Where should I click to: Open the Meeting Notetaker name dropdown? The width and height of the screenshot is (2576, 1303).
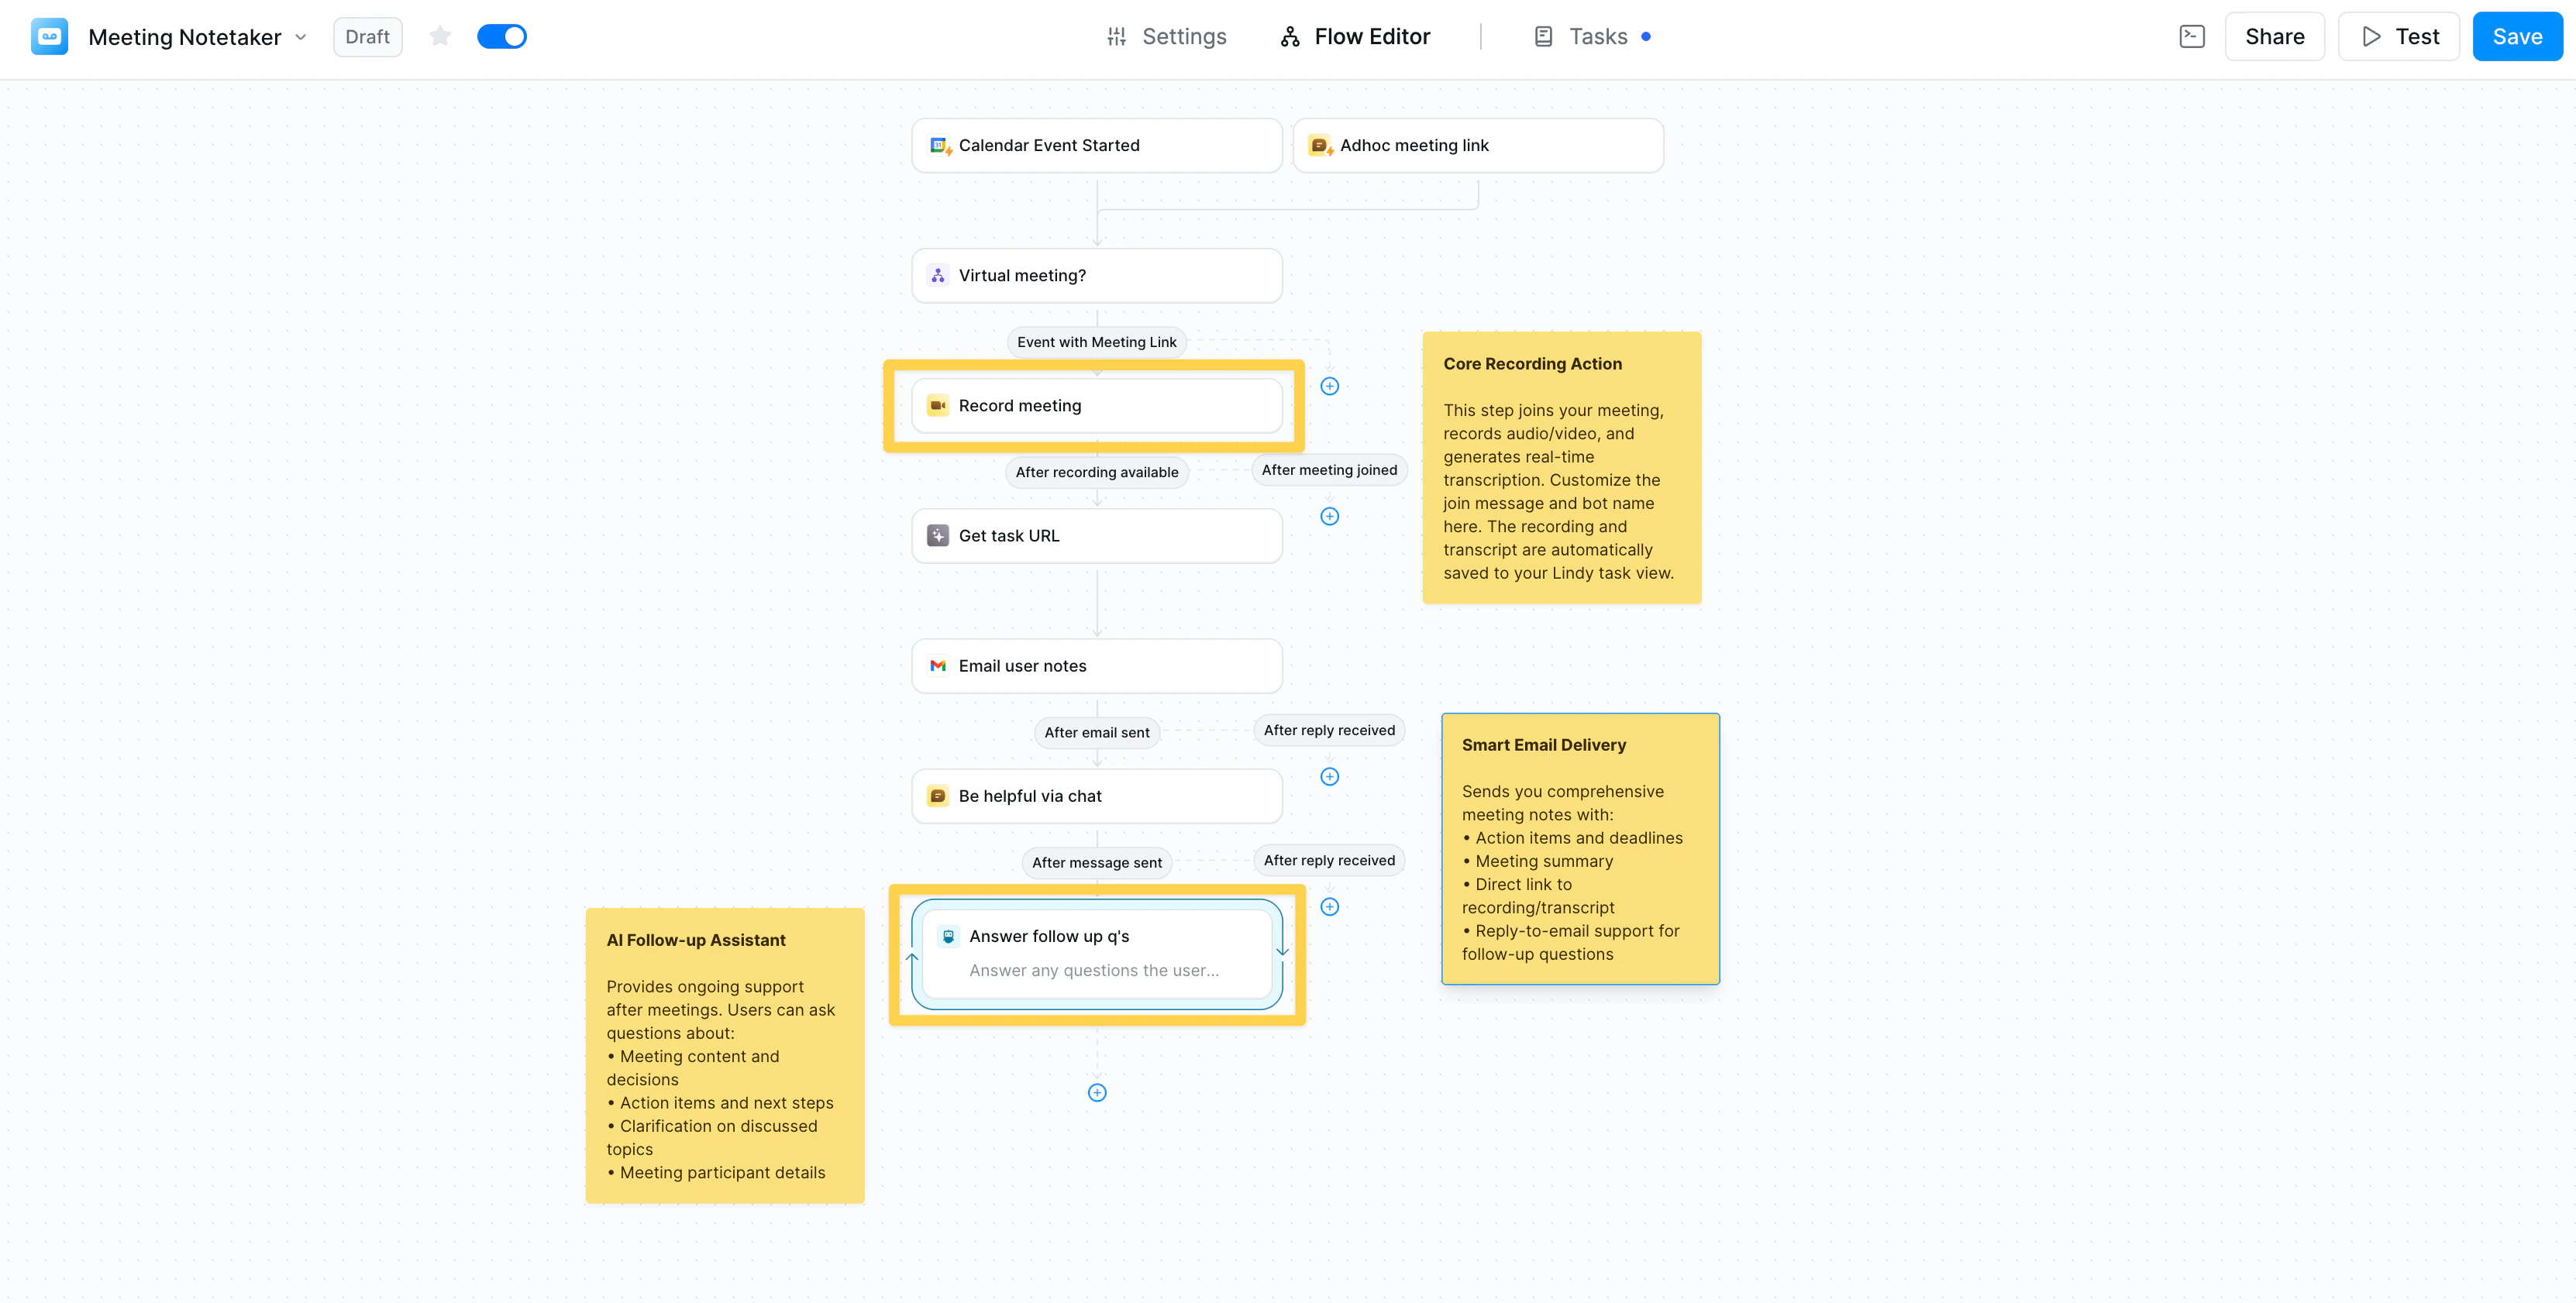(x=301, y=36)
